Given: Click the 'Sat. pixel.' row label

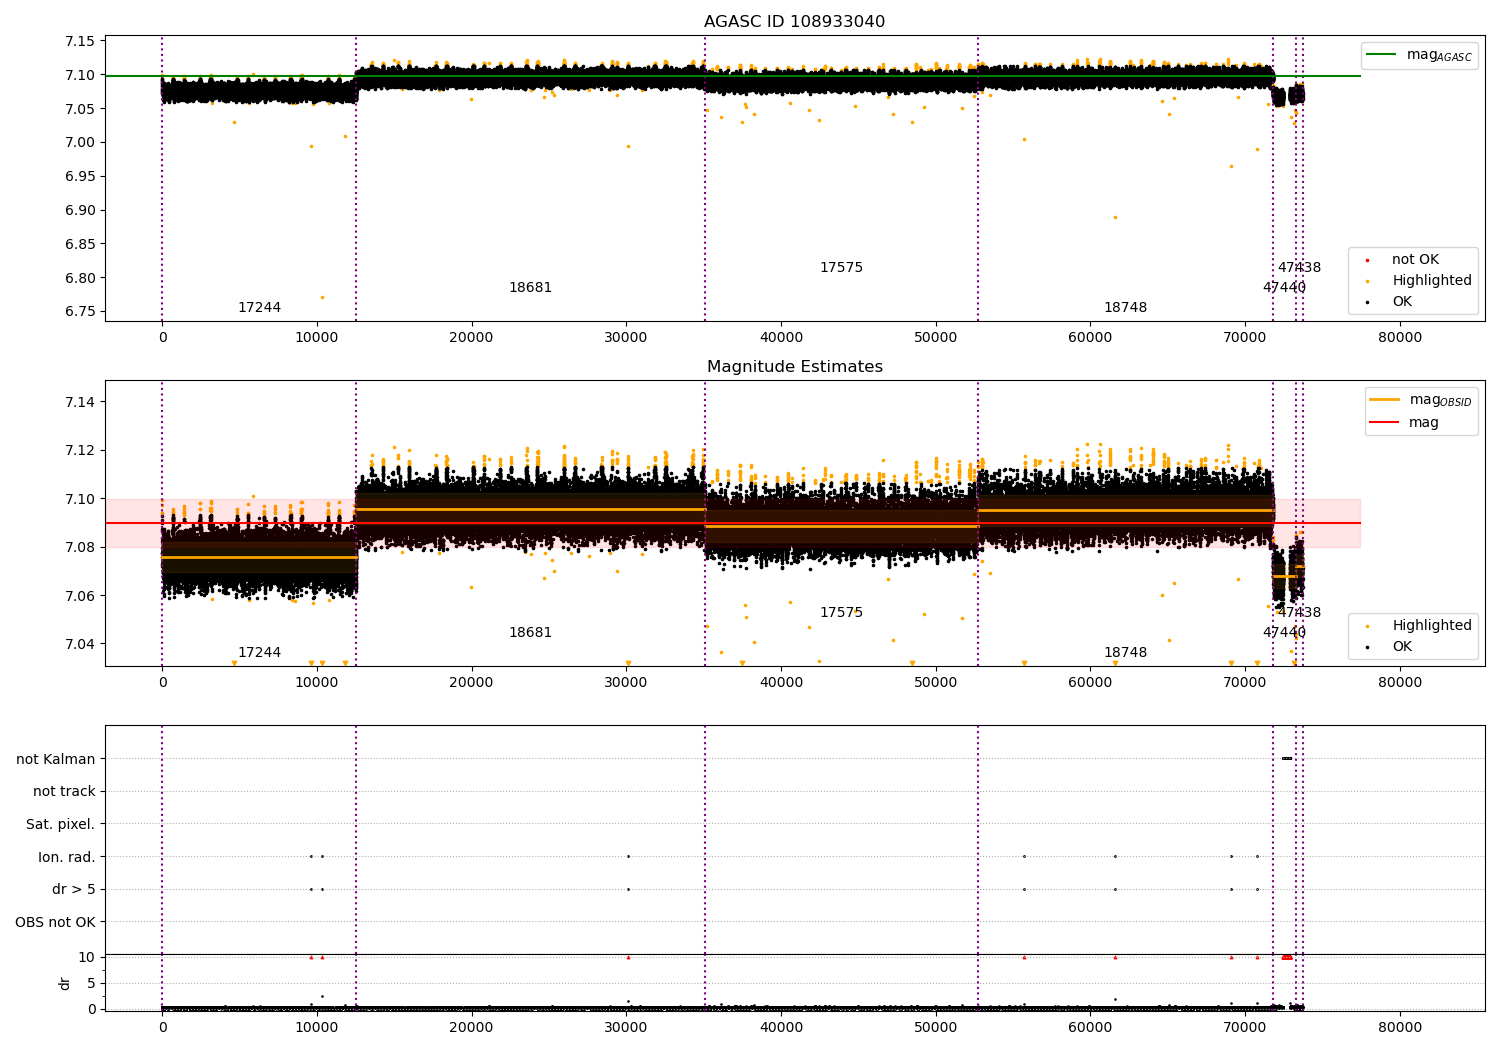Looking at the screenshot, I should 60,824.
